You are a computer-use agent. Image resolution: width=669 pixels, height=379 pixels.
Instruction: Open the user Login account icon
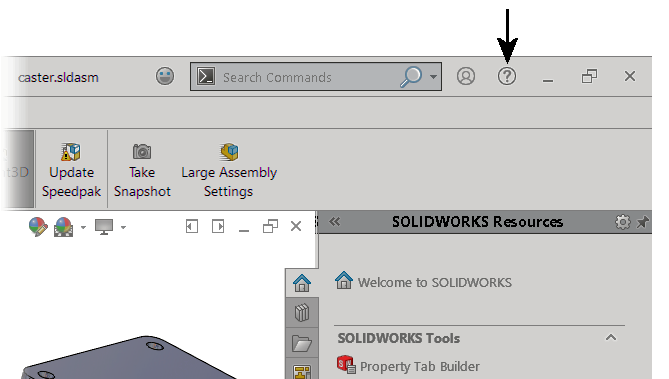coord(466,76)
